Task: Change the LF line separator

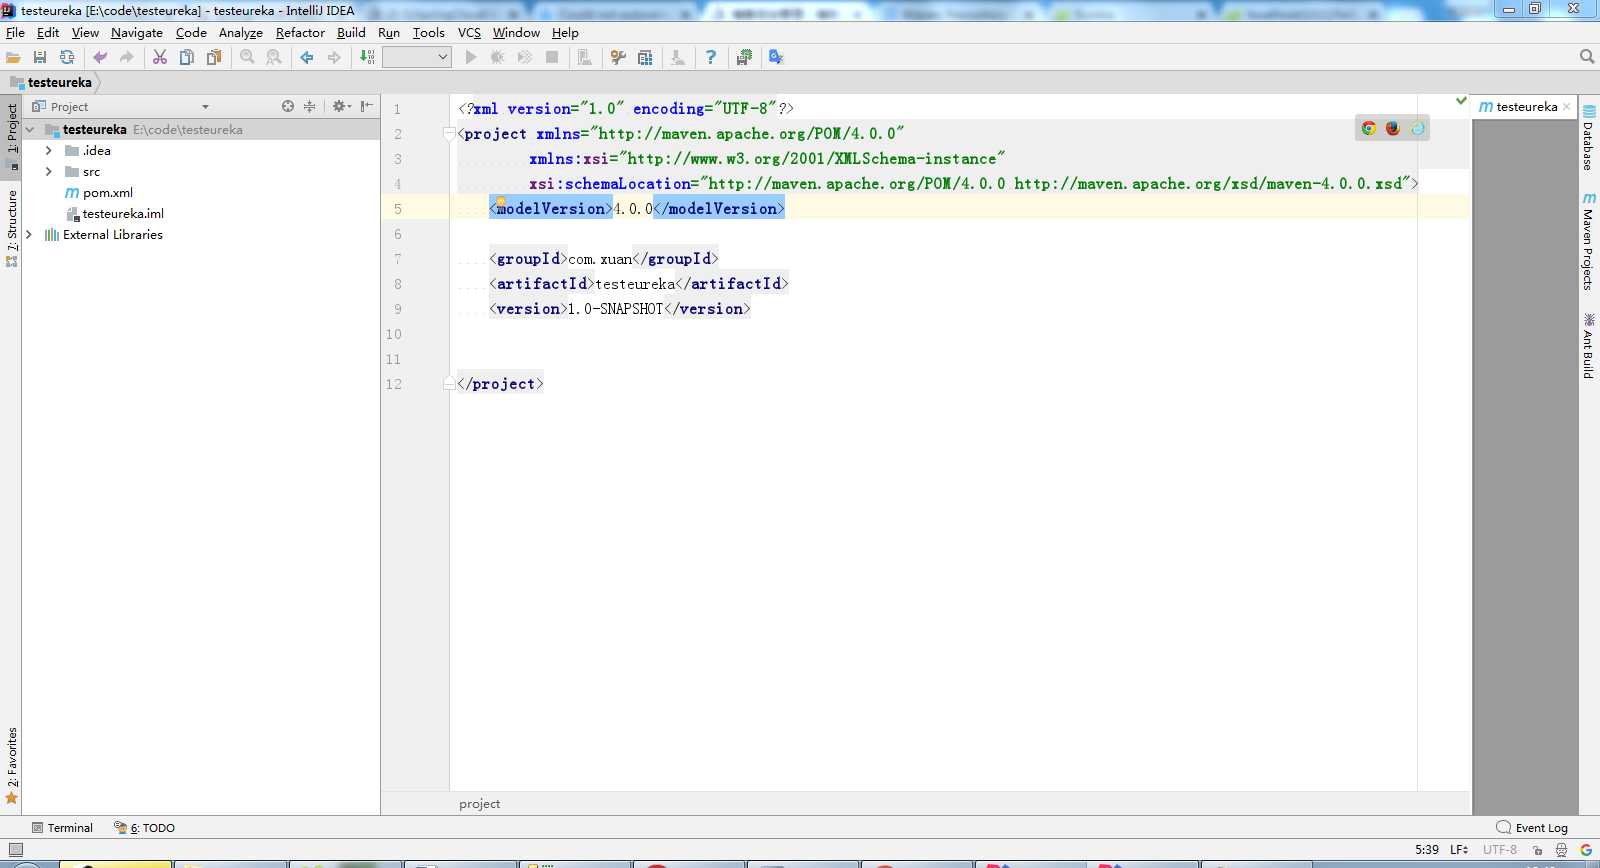Action: pyautogui.click(x=1459, y=850)
